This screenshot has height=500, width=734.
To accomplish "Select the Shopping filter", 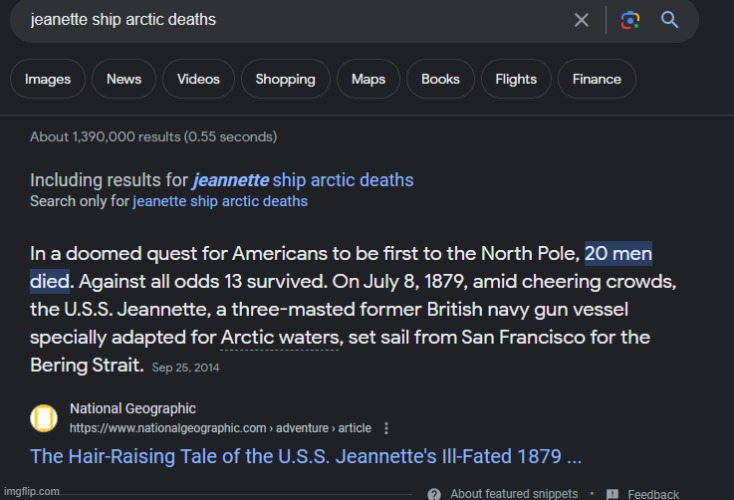I will coord(286,79).
